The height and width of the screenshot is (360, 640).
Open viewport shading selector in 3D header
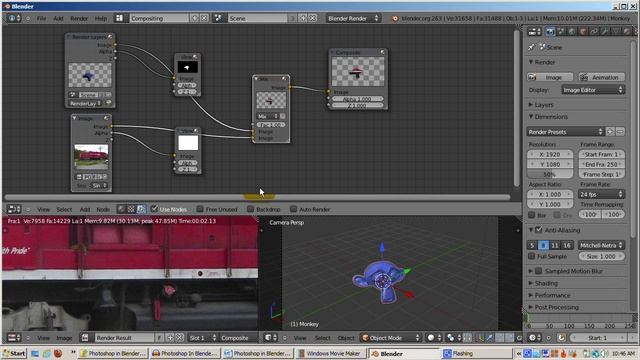coord(433,338)
